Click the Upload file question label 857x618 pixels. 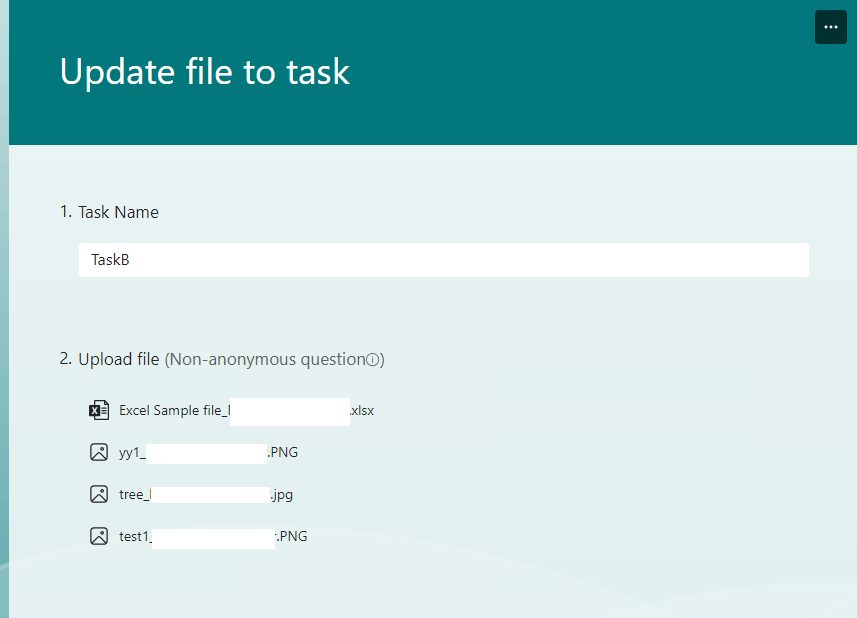(119, 358)
